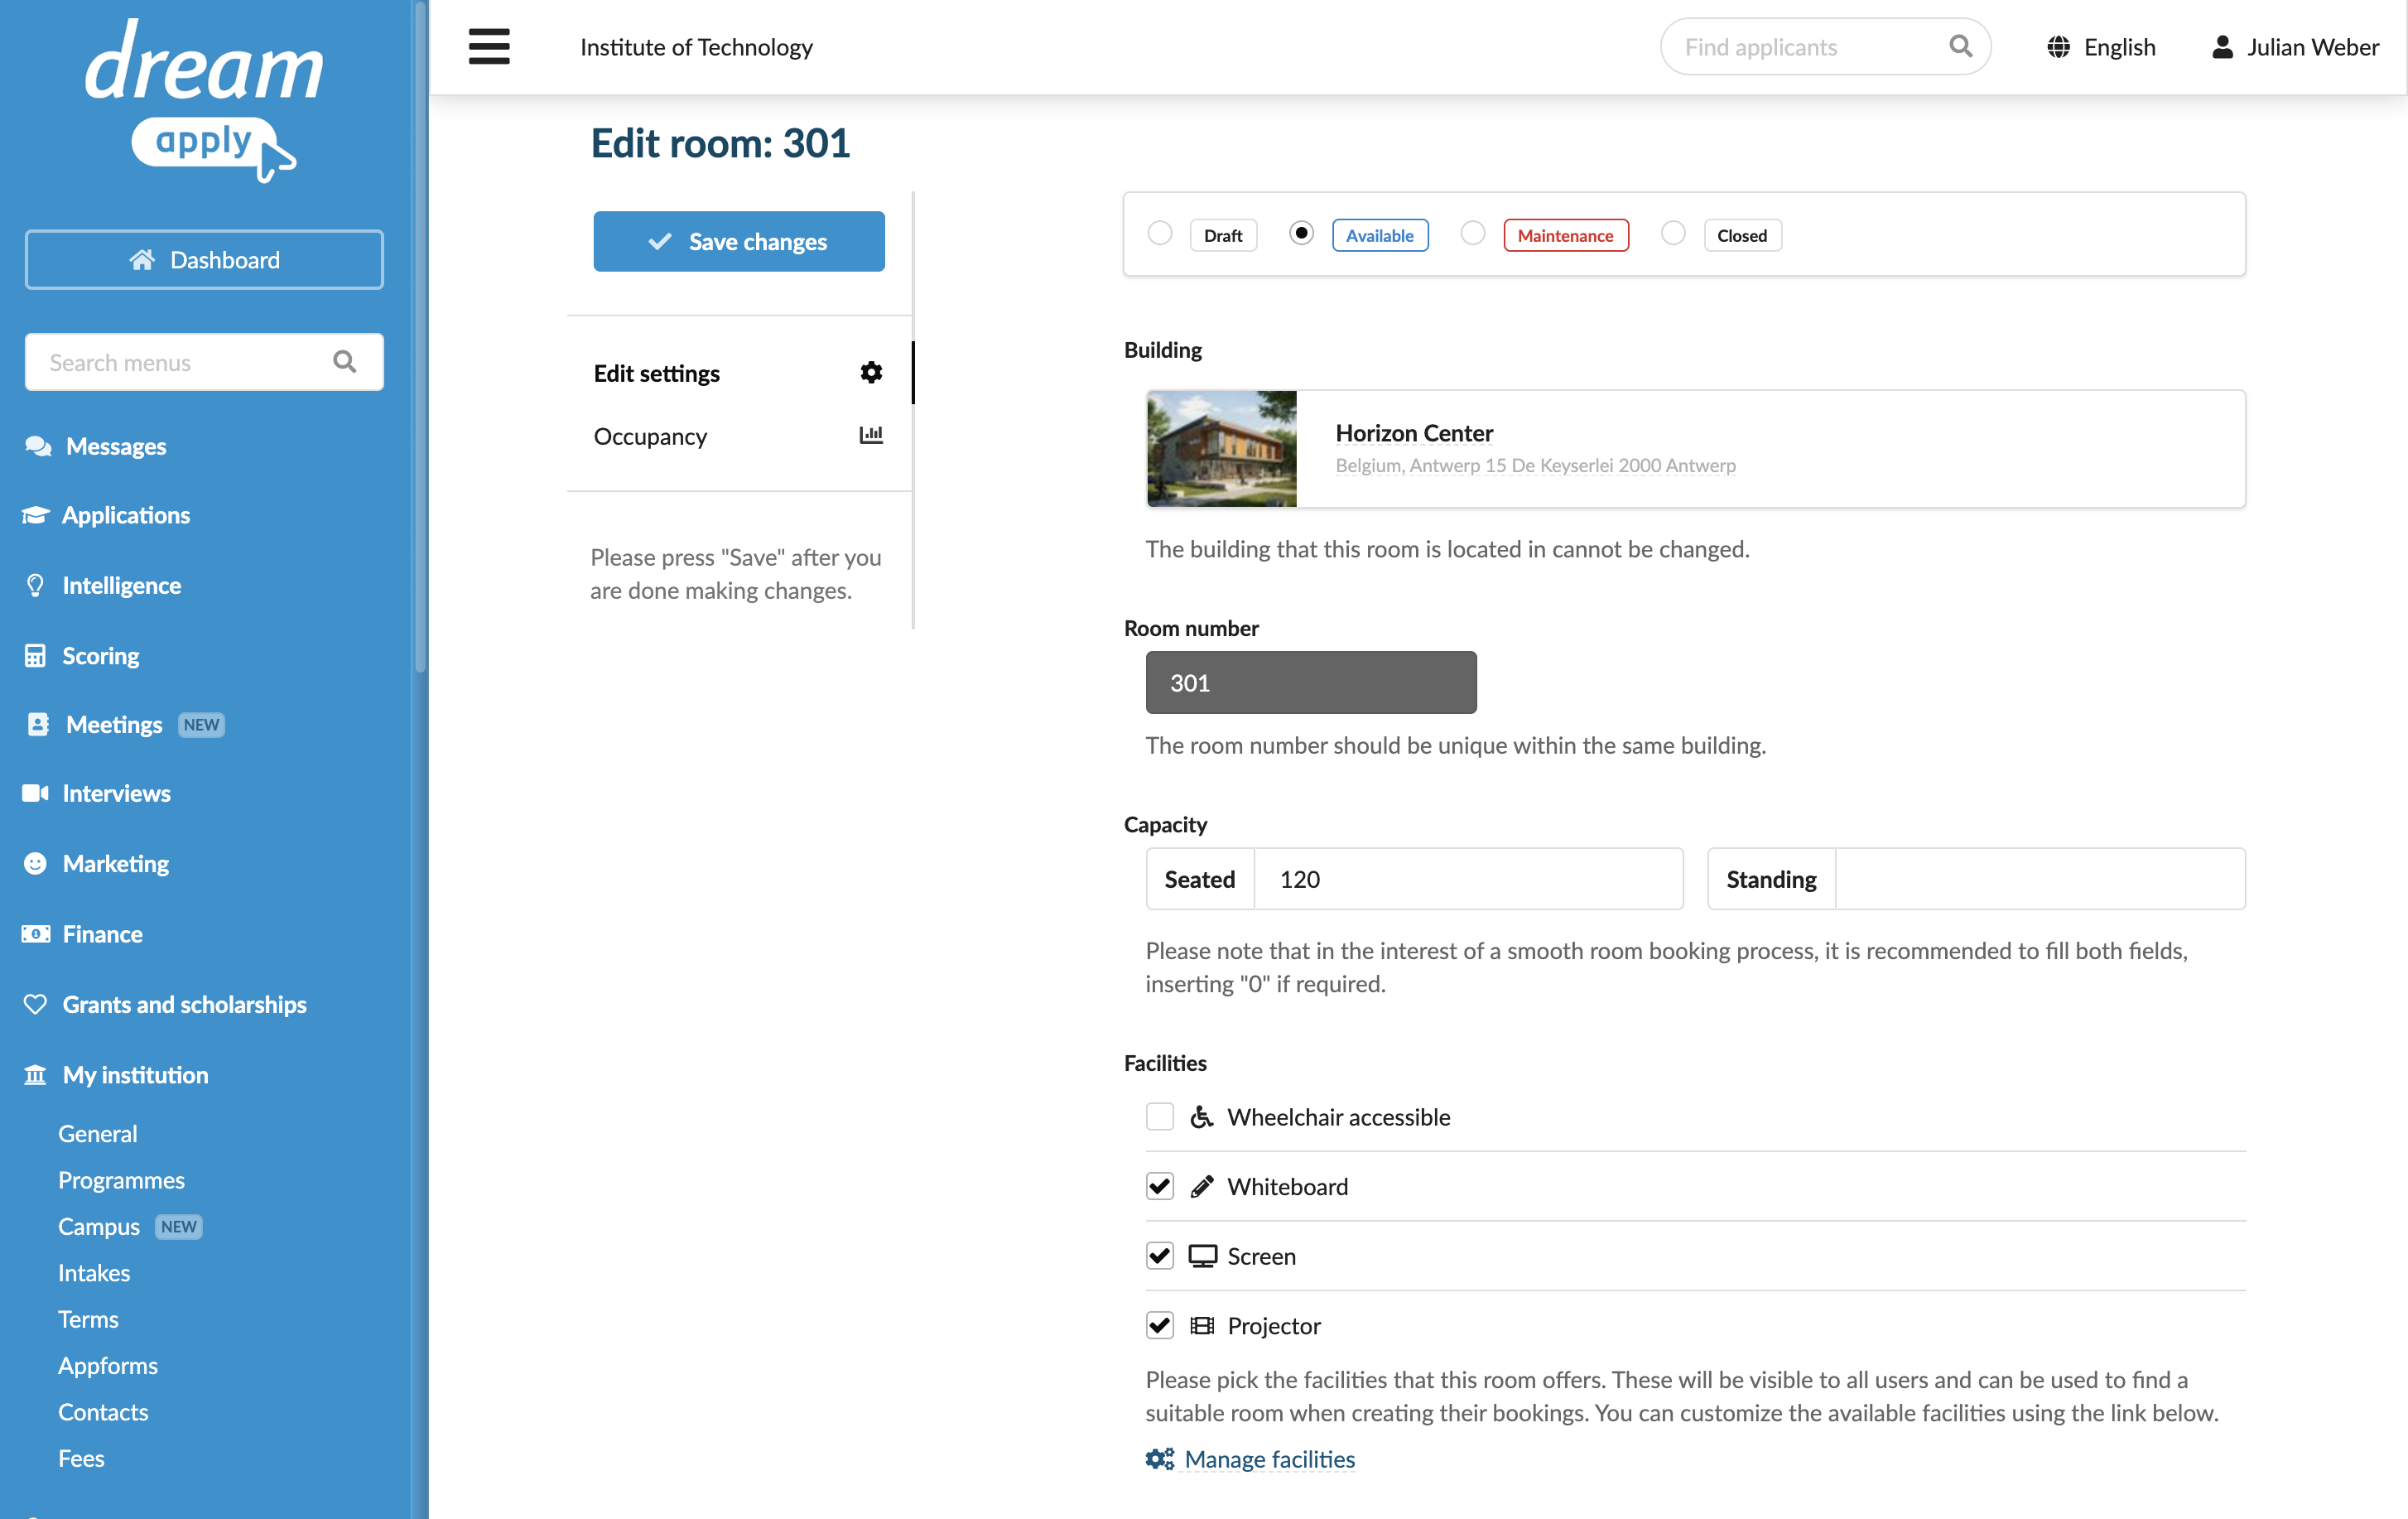Open the Julian Weber account menu
The width and height of the screenshot is (2408, 1519).
coord(2295,47)
